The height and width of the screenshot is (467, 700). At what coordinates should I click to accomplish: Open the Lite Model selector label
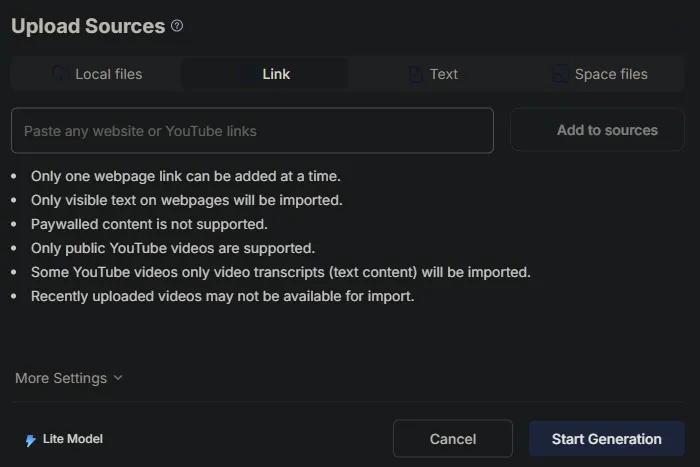[x=73, y=439]
